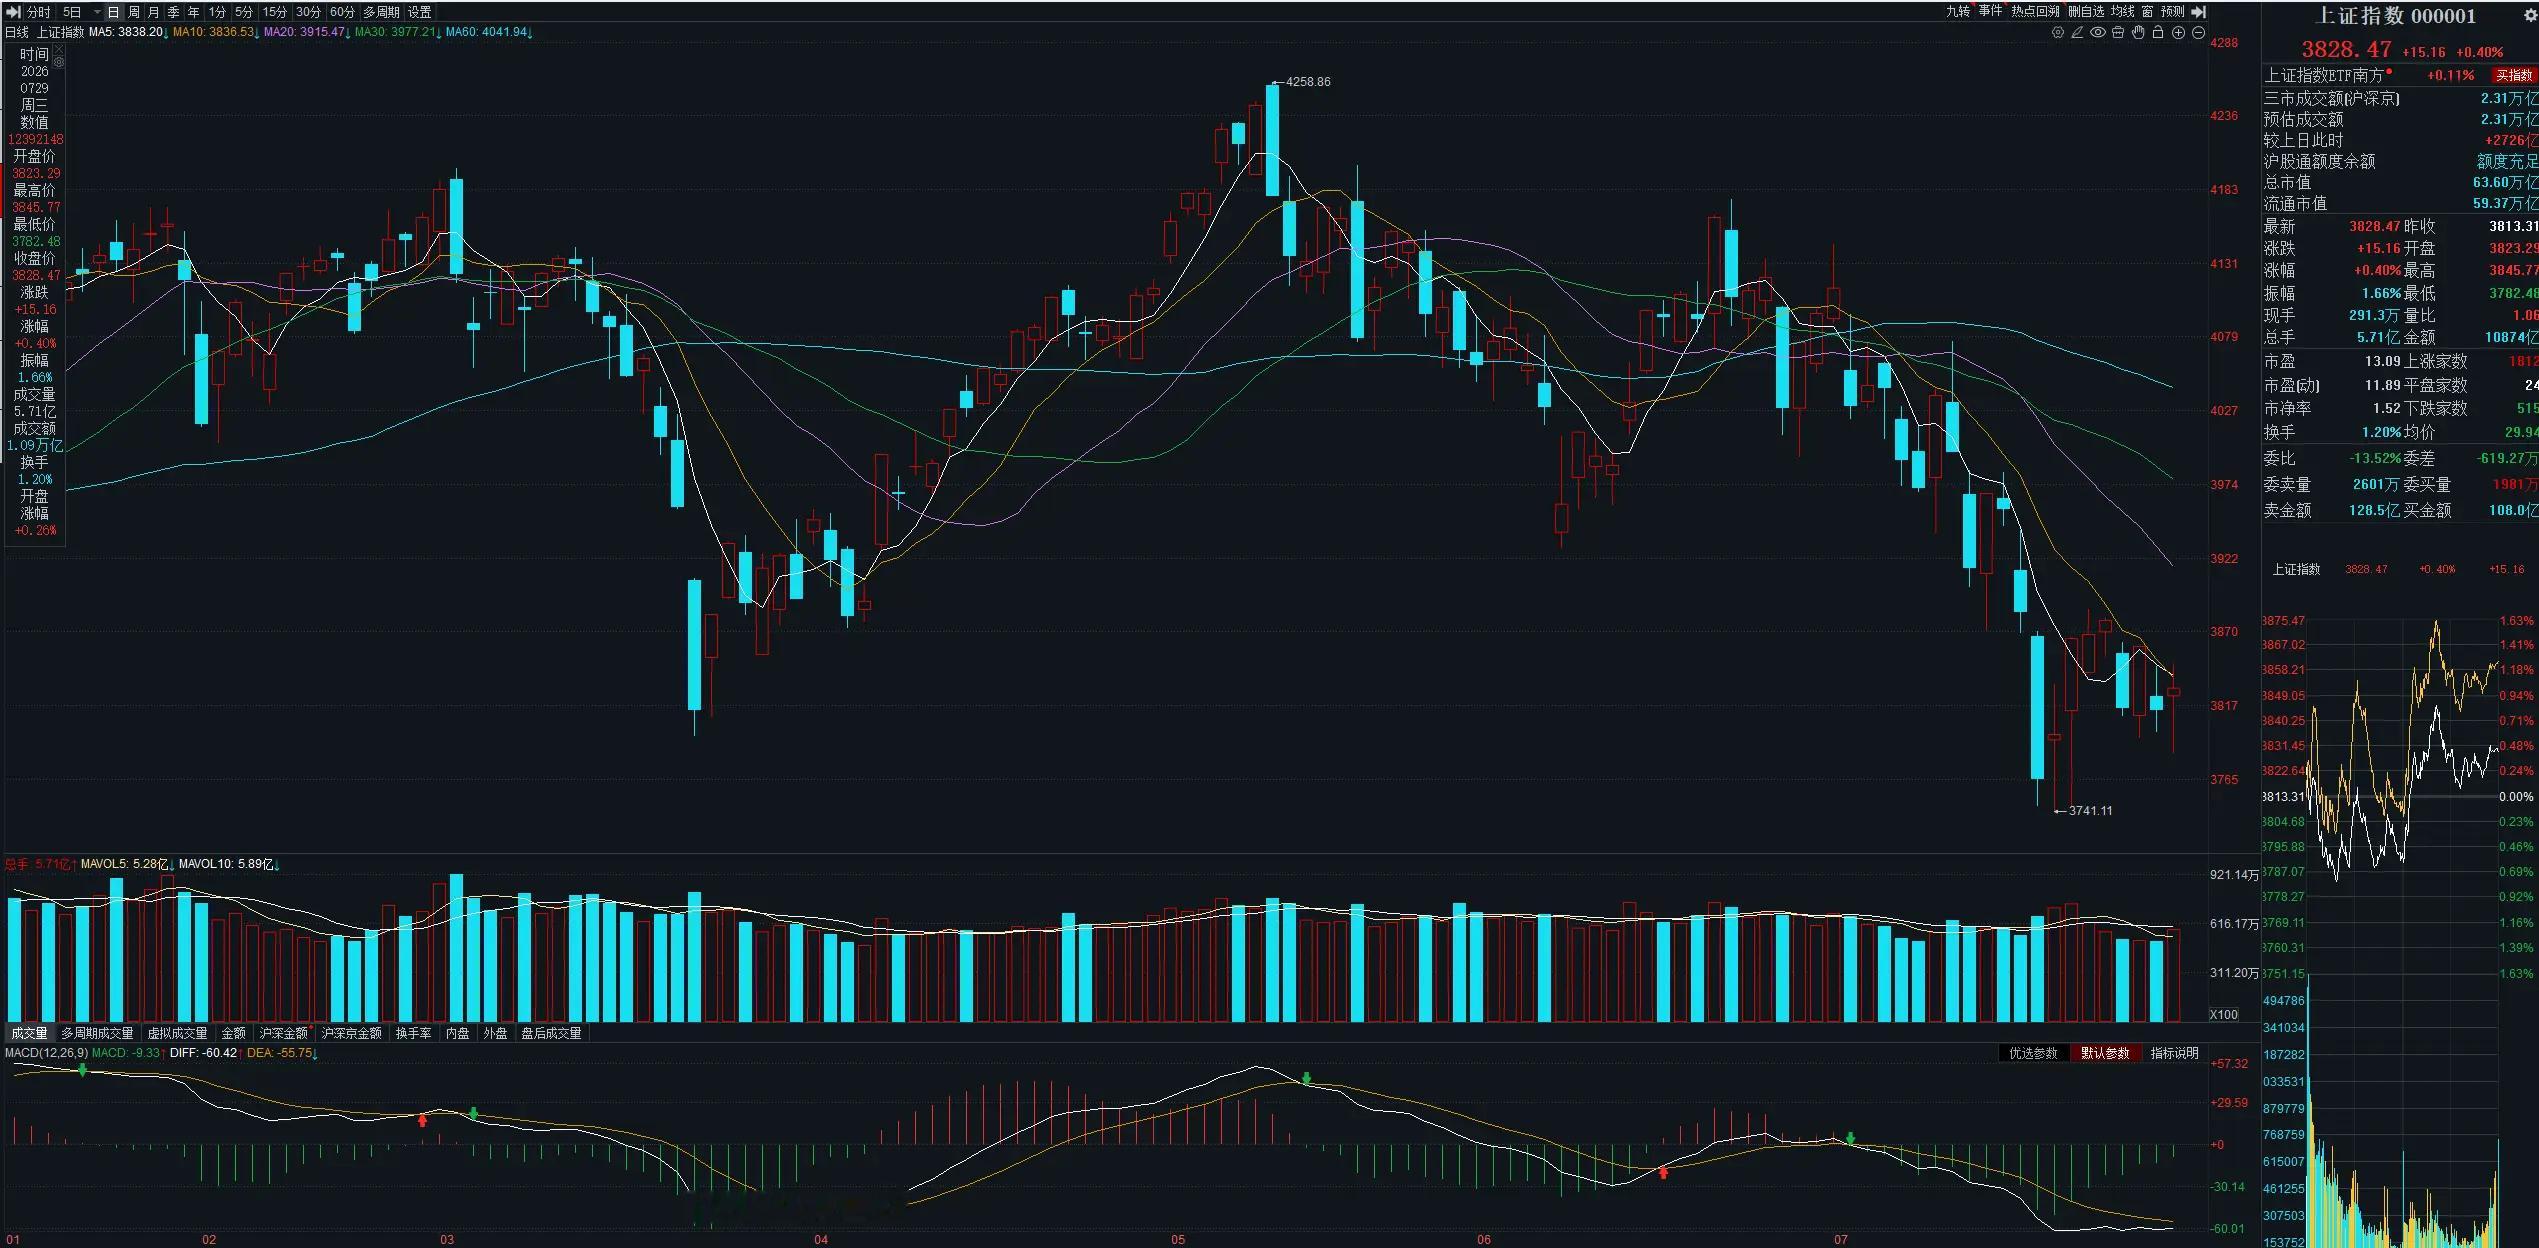The width and height of the screenshot is (2539, 1248).
Task: Zoom in with the plus circle icon
Action: click(2178, 33)
